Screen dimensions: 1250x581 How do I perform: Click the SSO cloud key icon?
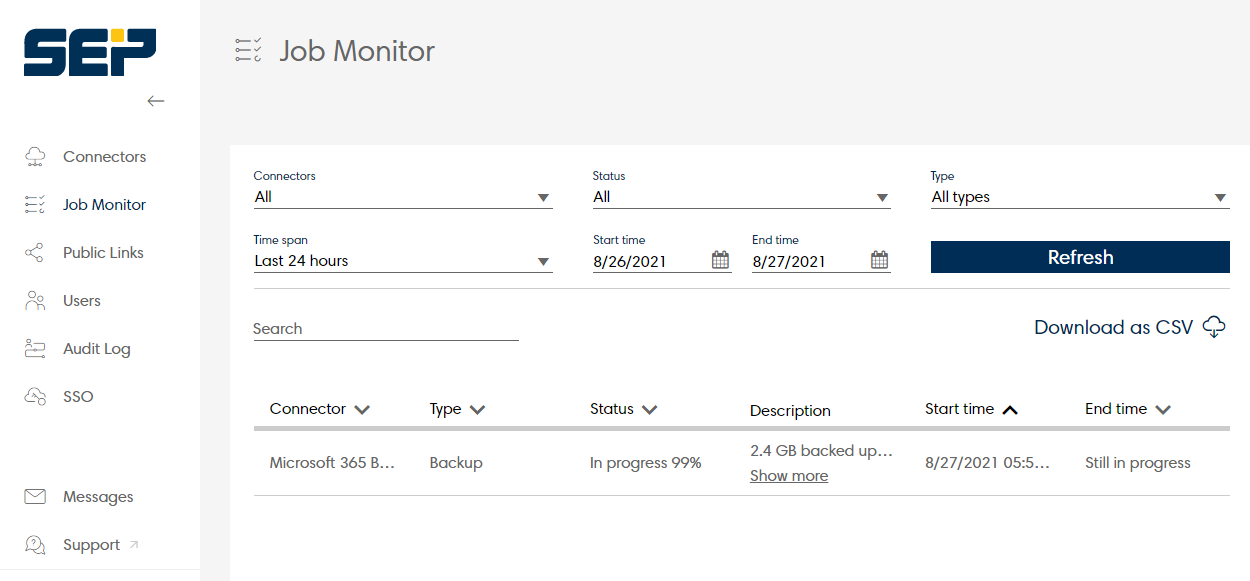tap(35, 396)
